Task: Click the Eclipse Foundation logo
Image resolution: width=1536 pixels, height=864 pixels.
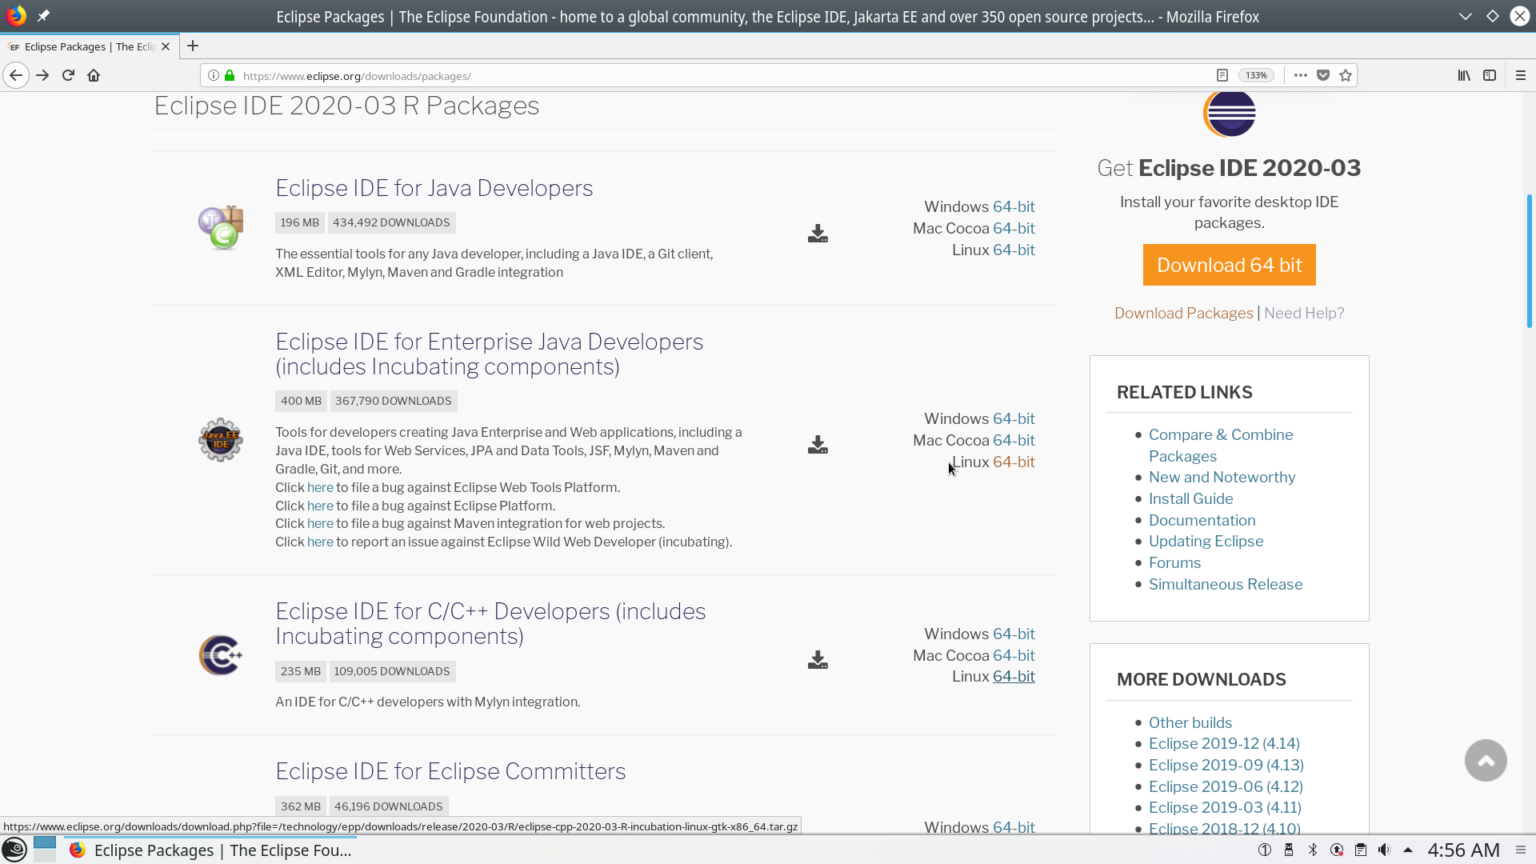Action: 1228,113
